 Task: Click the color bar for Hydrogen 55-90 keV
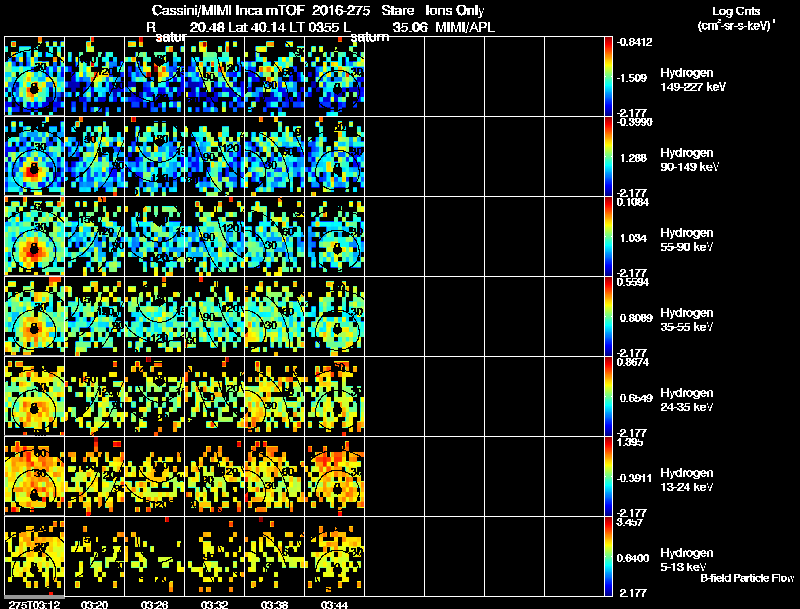pos(610,237)
